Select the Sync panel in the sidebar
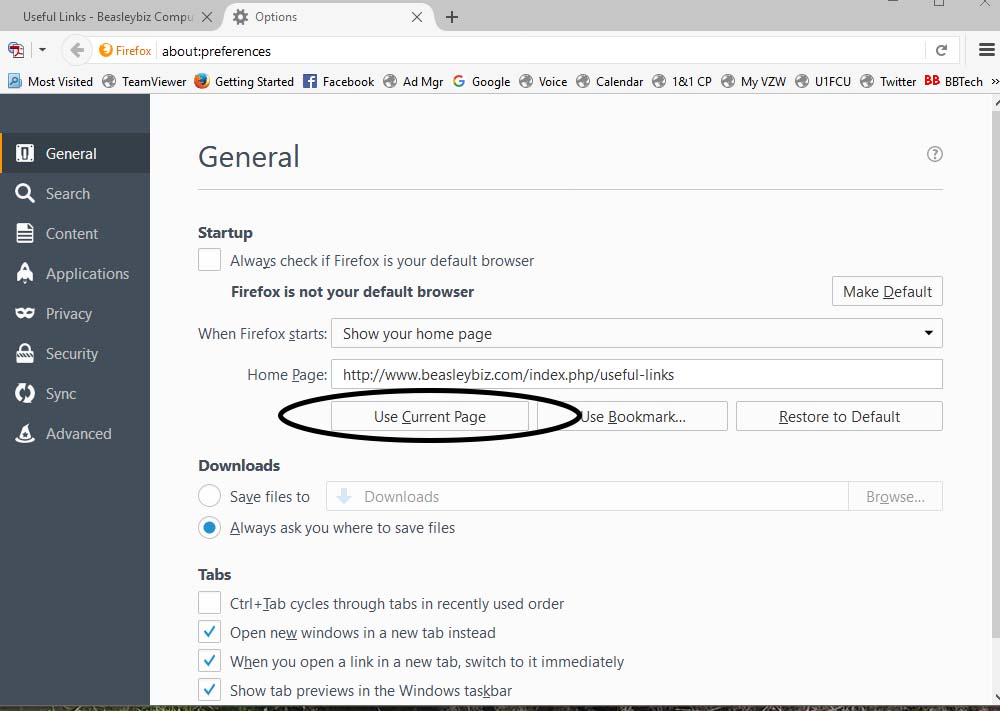 point(63,393)
